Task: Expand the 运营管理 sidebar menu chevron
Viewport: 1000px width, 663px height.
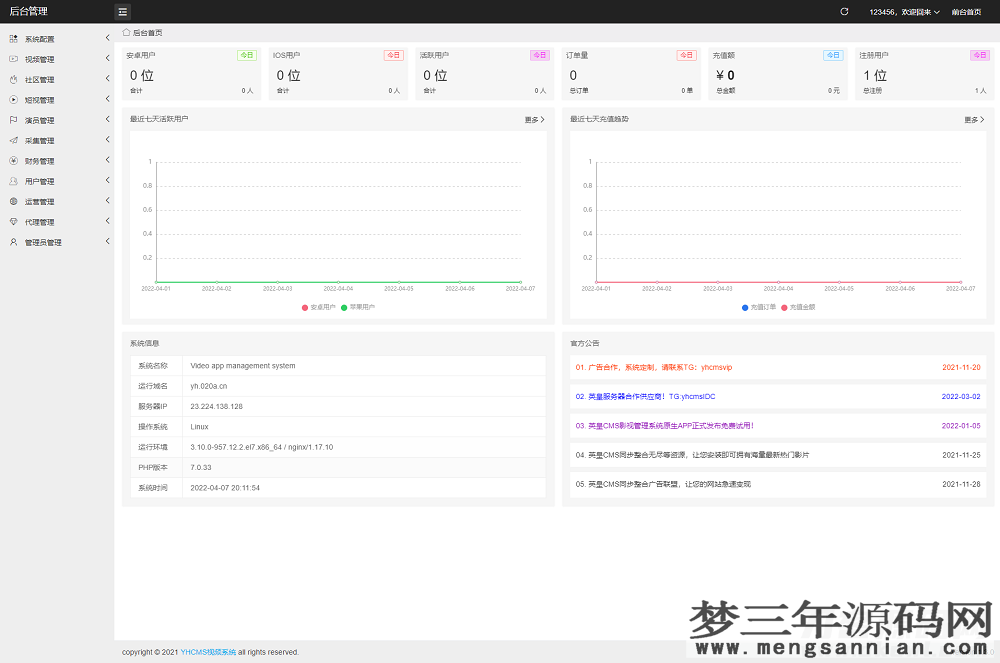Action: (107, 201)
